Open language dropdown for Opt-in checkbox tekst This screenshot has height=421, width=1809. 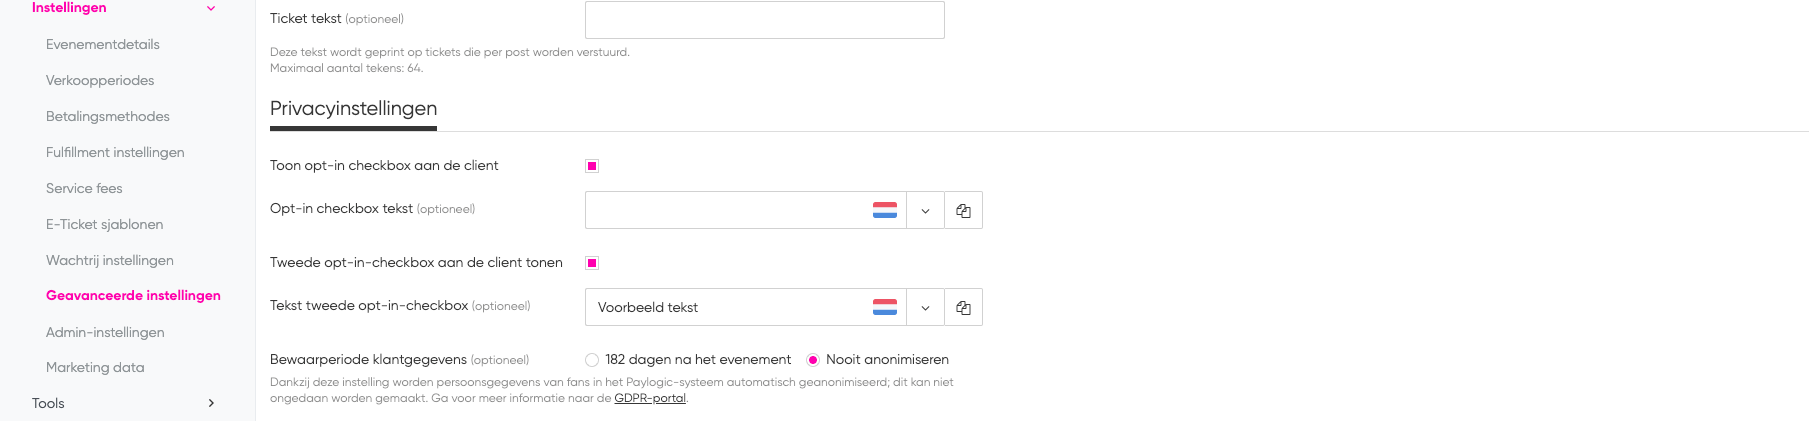[x=925, y=210]
